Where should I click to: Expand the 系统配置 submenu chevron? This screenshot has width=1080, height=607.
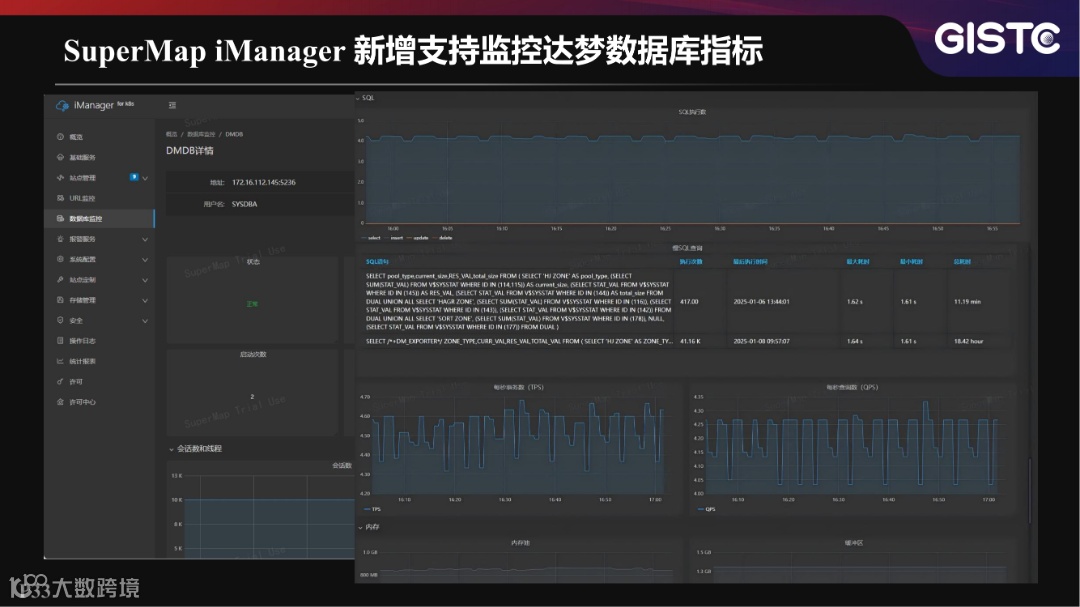(145, 260)
